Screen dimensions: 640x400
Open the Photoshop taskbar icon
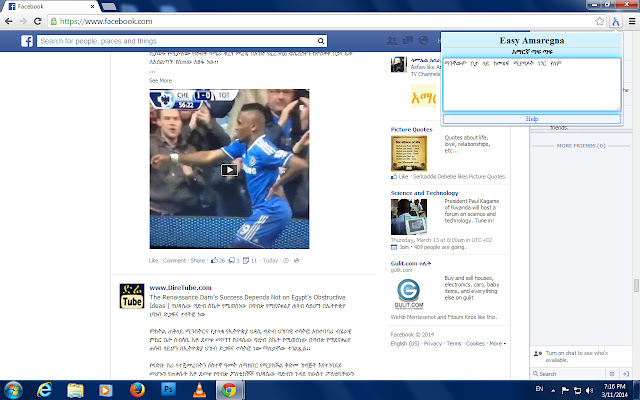click(168, 390)
